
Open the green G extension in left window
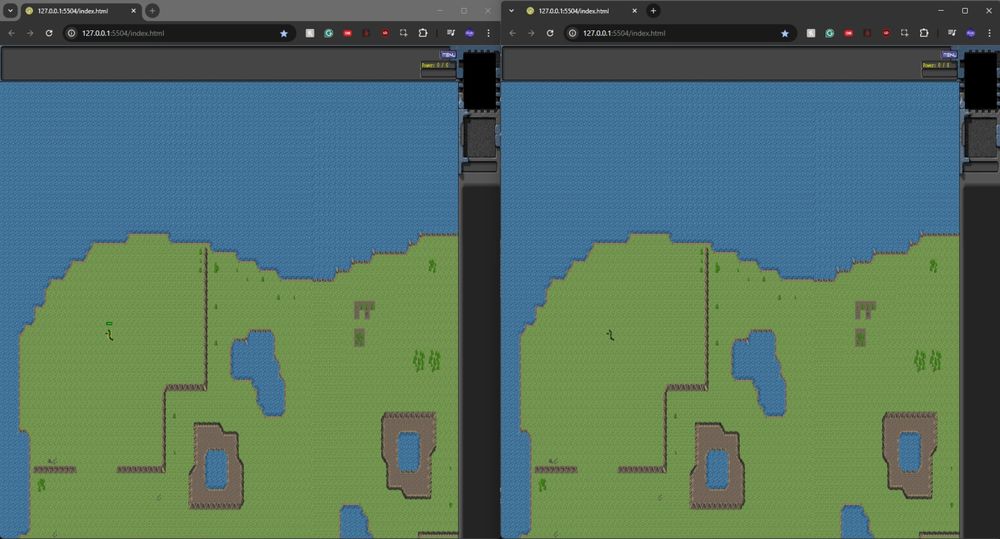point(328,33)
